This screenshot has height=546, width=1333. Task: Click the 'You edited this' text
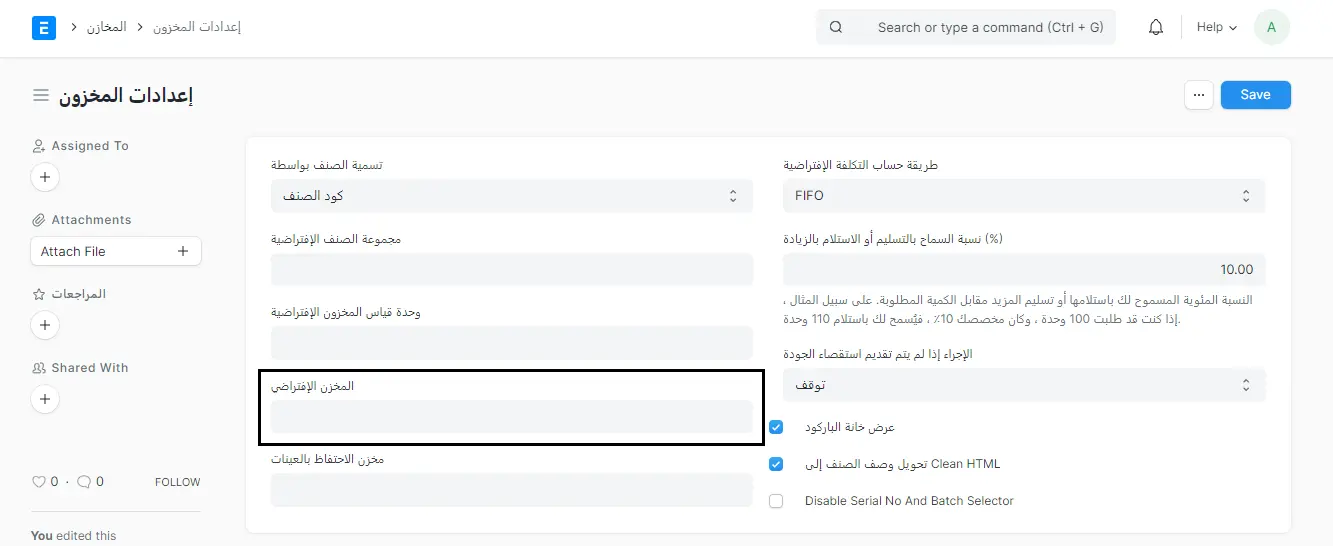pyautogui.click(x=74, y=536)
